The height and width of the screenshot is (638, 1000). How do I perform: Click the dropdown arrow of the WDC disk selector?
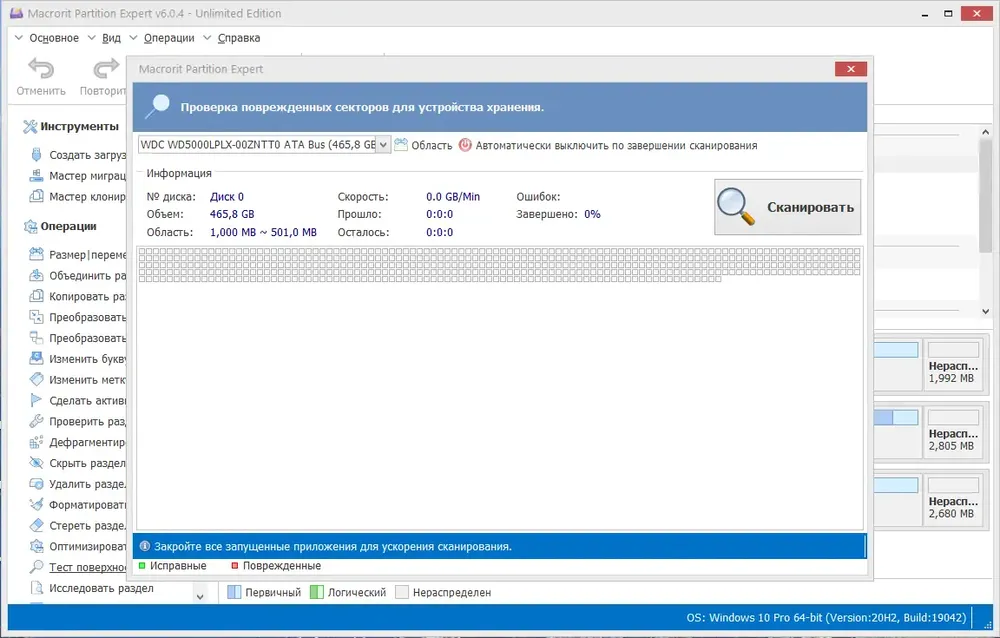coord(383,145)
